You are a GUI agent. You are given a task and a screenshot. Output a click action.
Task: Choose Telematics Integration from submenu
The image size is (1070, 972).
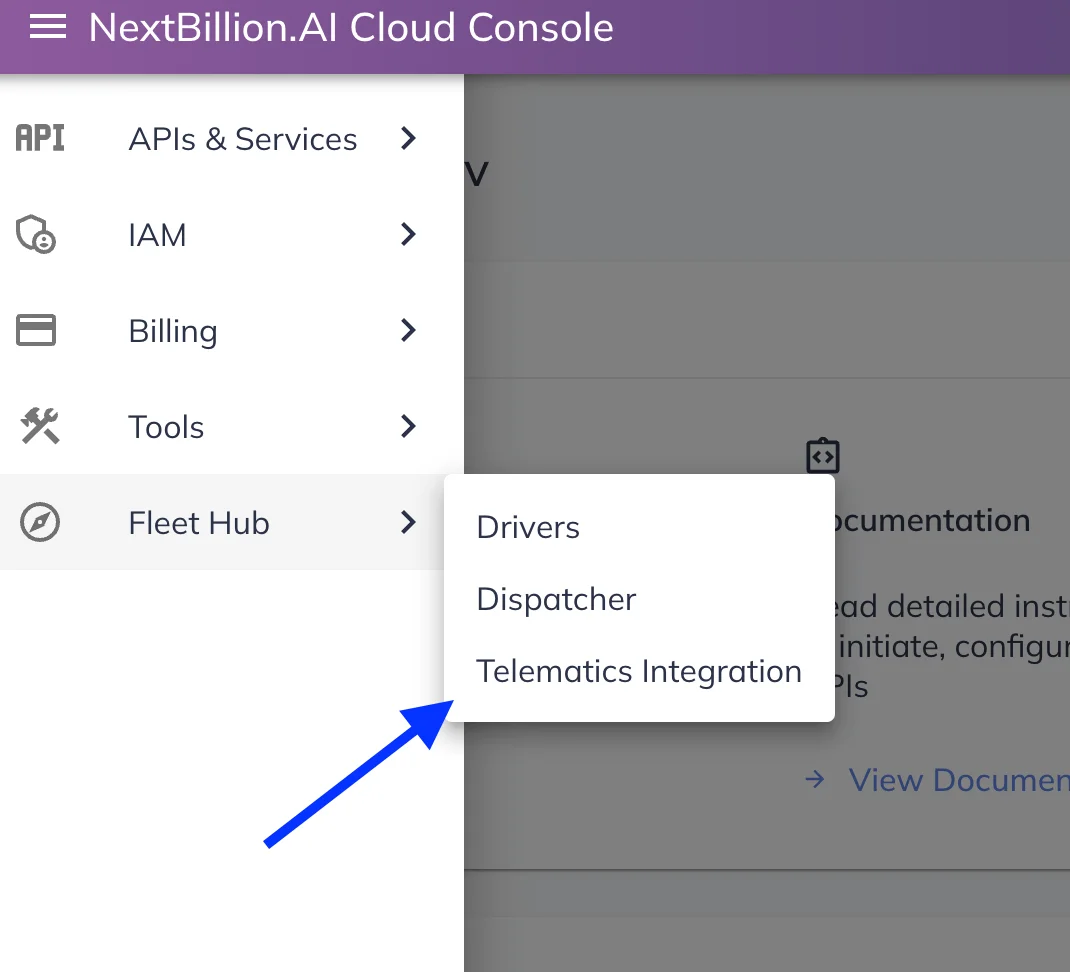[639, 671]
